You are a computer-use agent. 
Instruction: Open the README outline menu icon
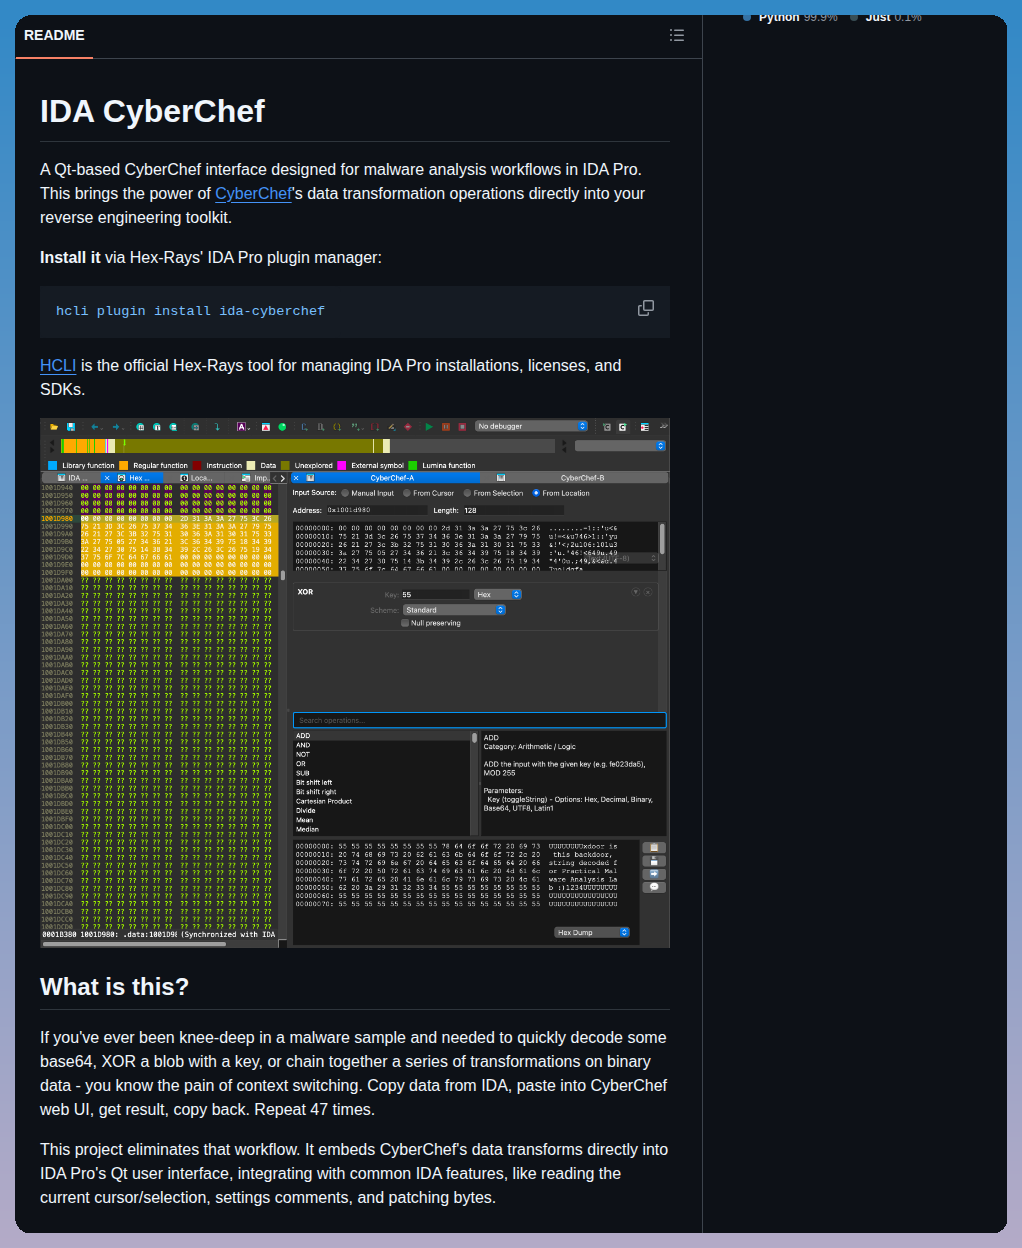(x=677, y=35)
